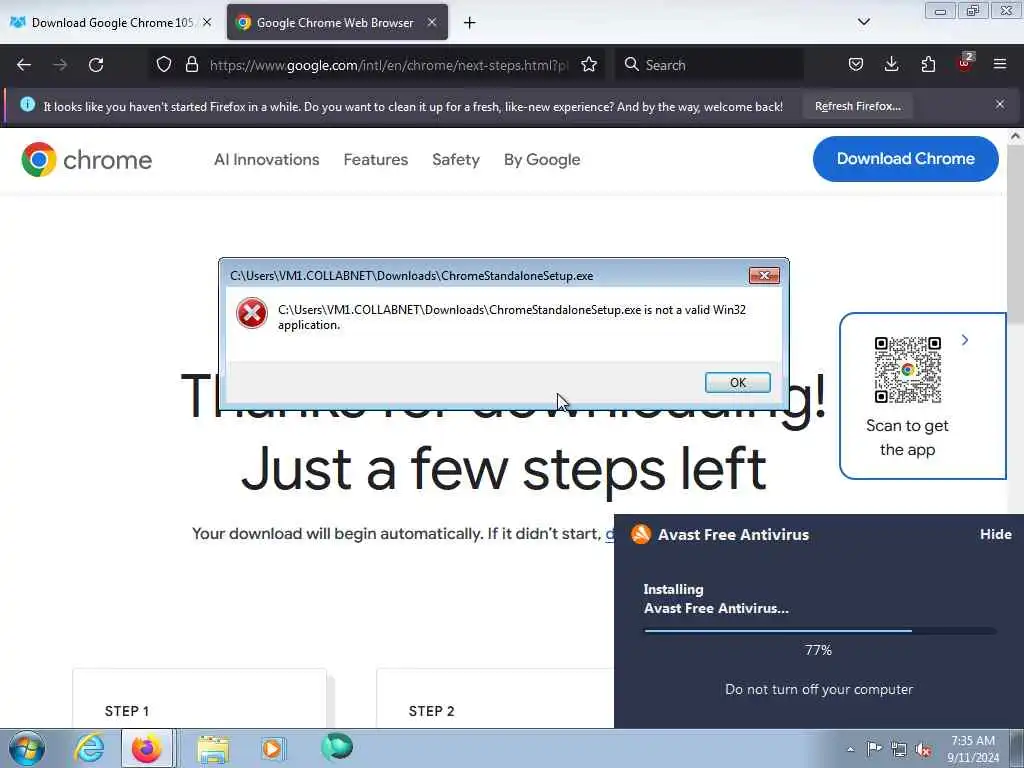1024x768 pixels.
Task: Click the padlock site info icon
Action: click(x=191, y=64)
